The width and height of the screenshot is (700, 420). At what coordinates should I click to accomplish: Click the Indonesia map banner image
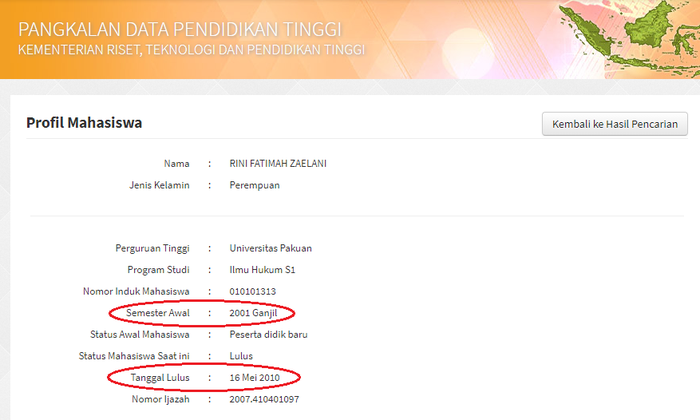pyautogui.click(x=629, y=38)
